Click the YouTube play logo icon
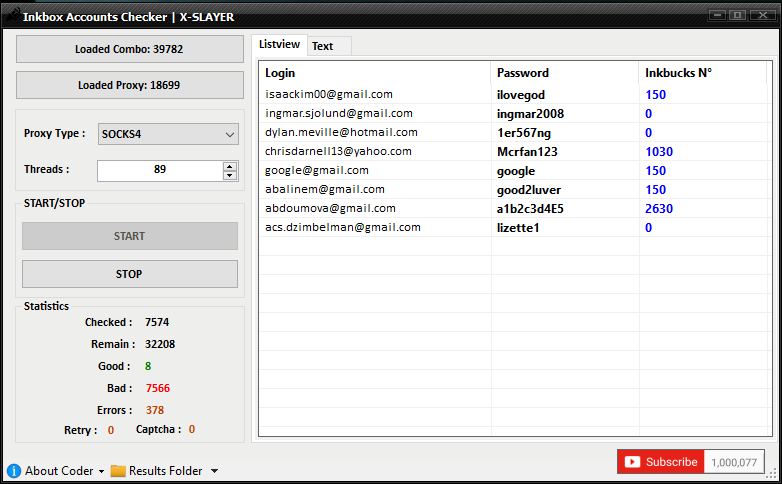782x484 pixels. (632, 462)
